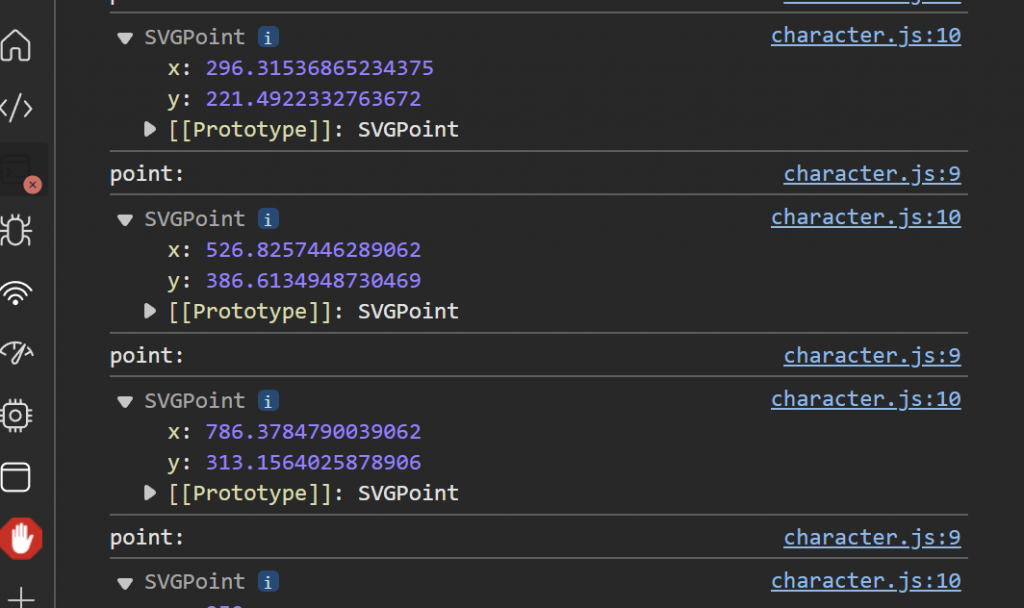Open the Application window icon

(x=16, y=477)
